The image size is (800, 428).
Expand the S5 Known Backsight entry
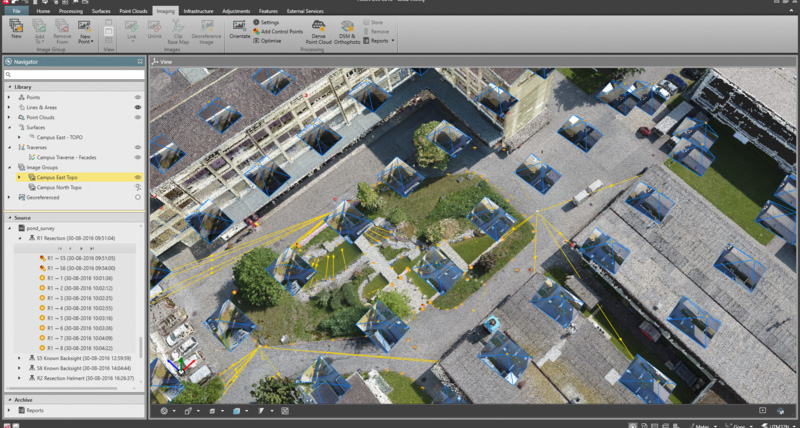tap(20, 356)
